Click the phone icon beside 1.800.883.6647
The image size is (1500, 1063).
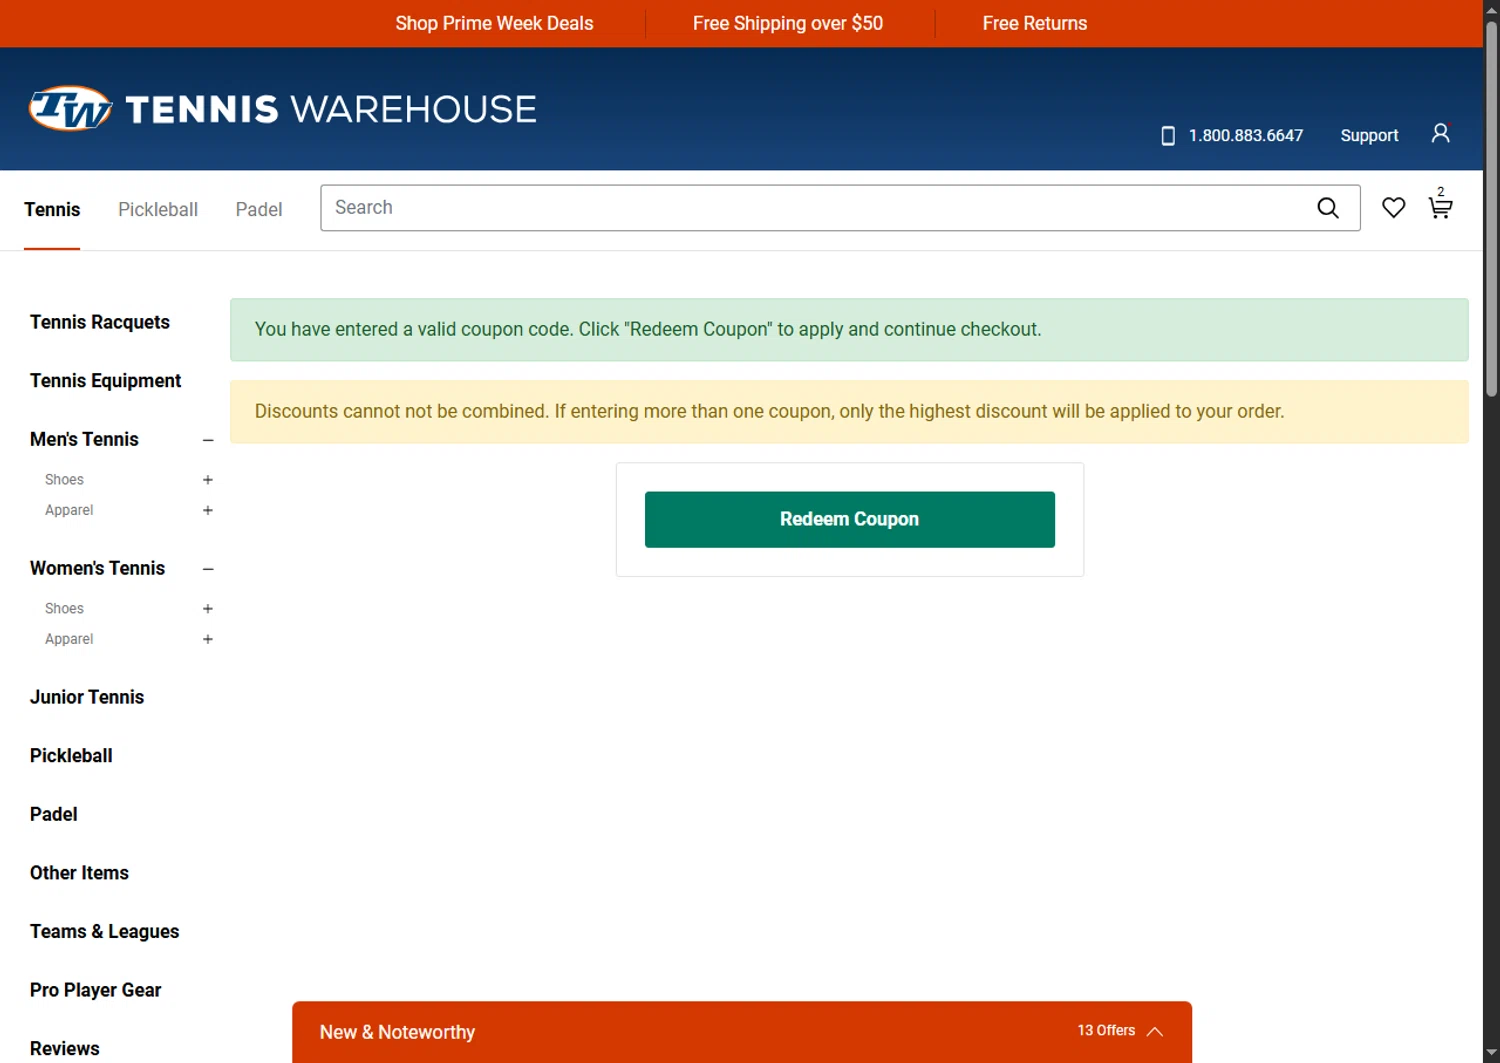pyautogui.click(x=1167, y=136)
